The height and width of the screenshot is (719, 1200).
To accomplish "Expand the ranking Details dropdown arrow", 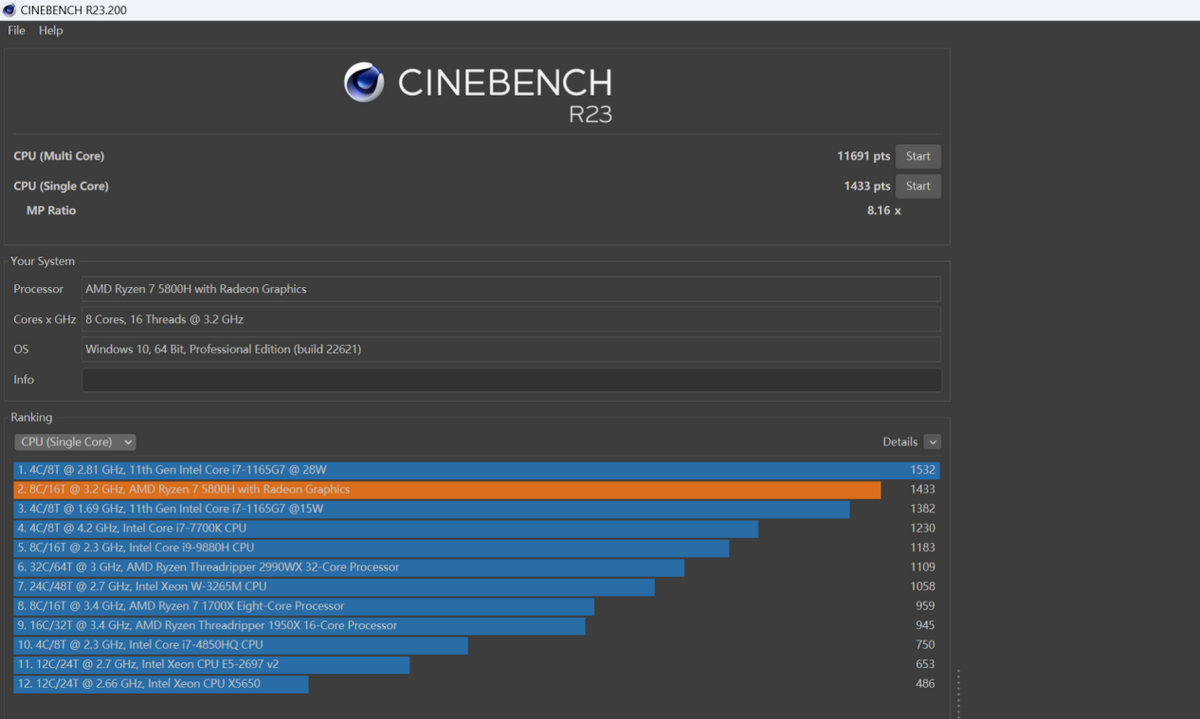I will pyautogui.click(x=932, y=442).
